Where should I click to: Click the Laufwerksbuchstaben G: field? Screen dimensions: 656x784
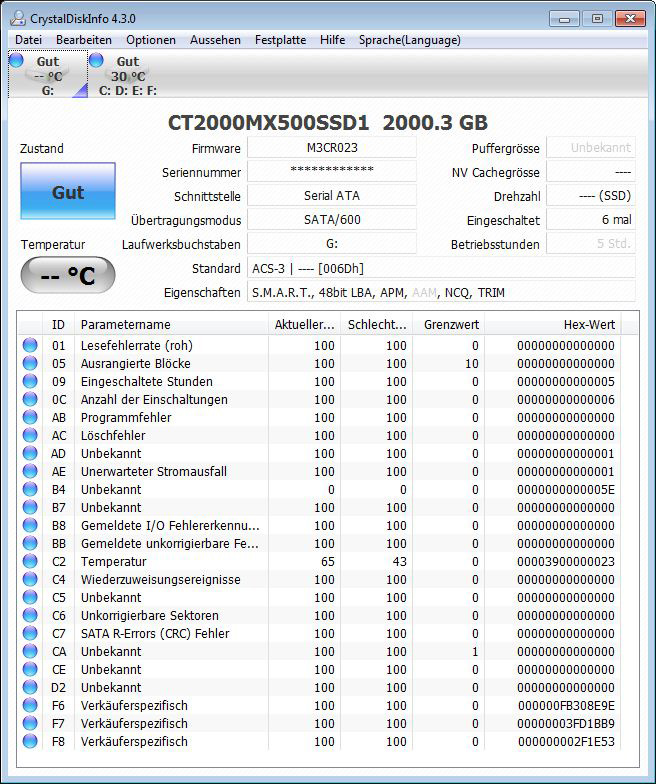coord(332,244)
